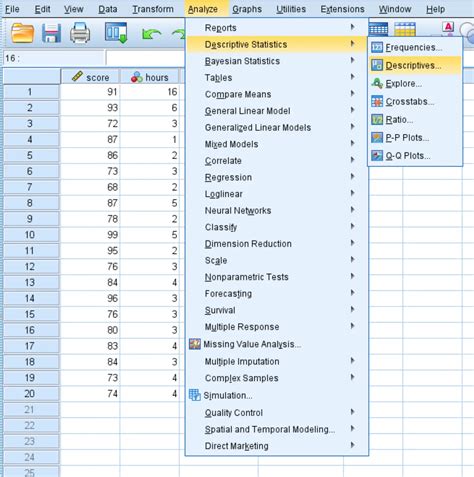
Task: Select Multiple Response menu entry
Action: pos(277,327)
